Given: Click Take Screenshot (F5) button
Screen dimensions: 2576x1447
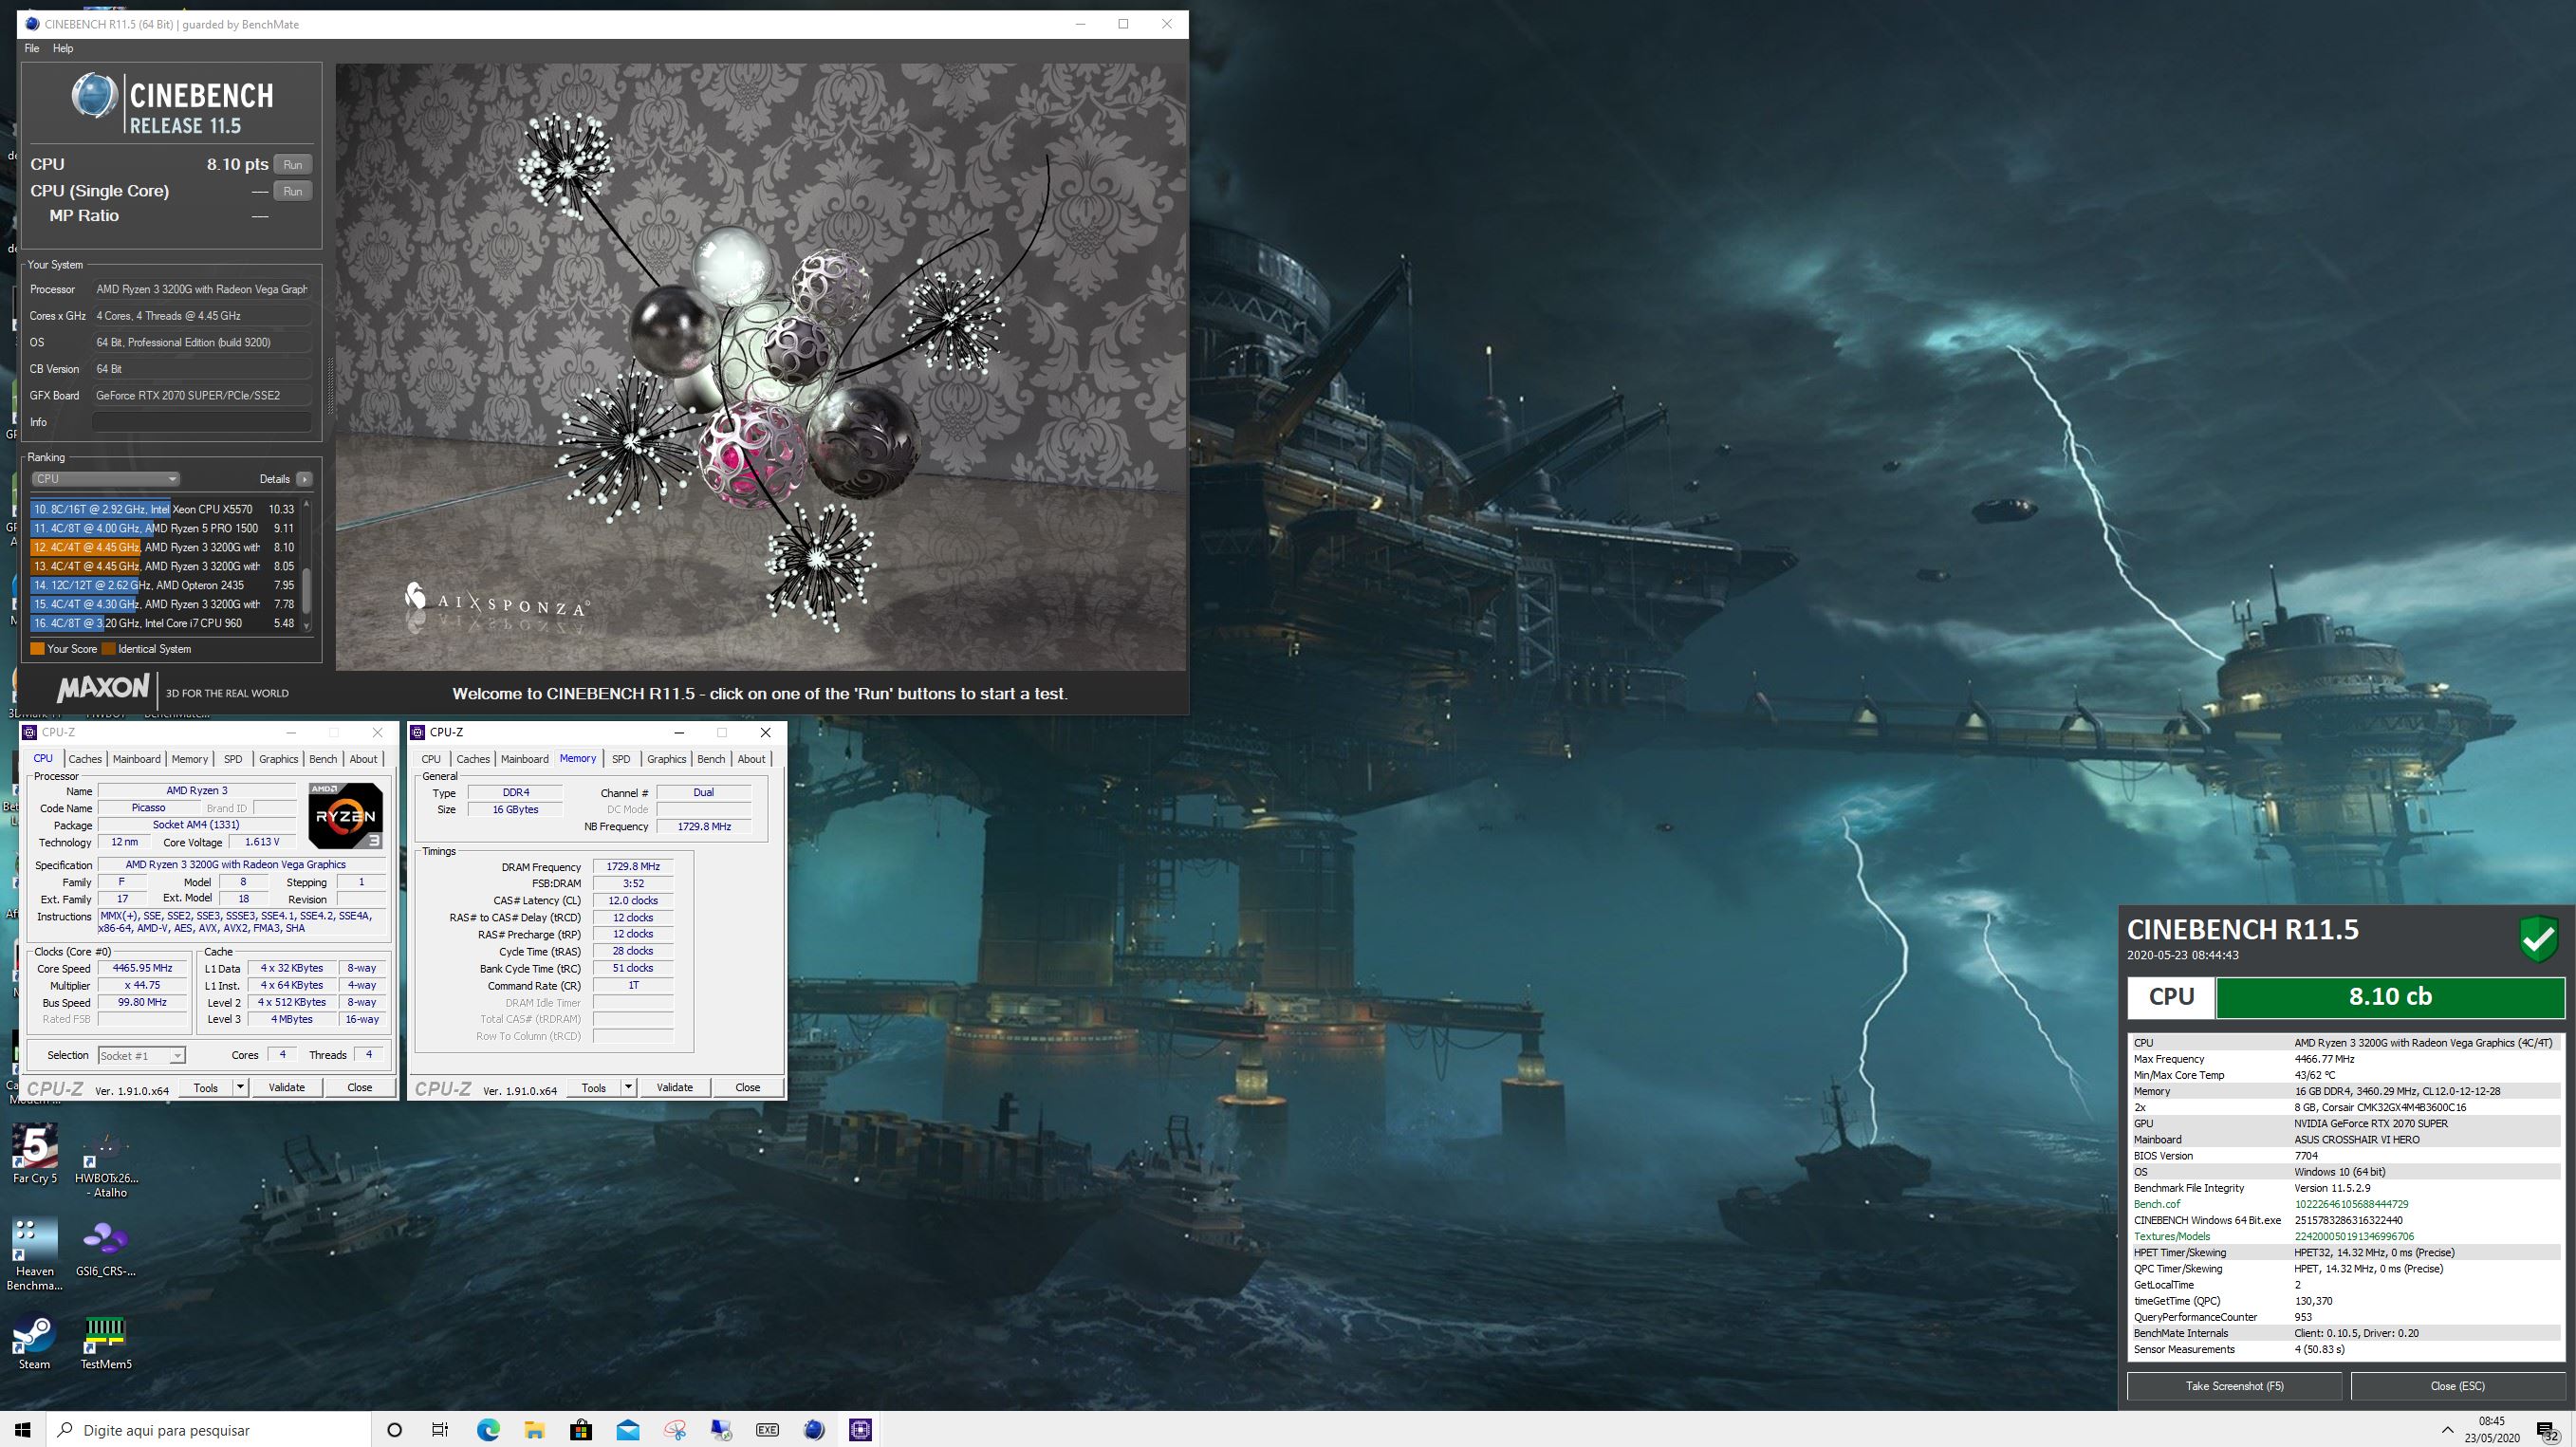Looking at the screenshot, I should tap(2235, 1386).
